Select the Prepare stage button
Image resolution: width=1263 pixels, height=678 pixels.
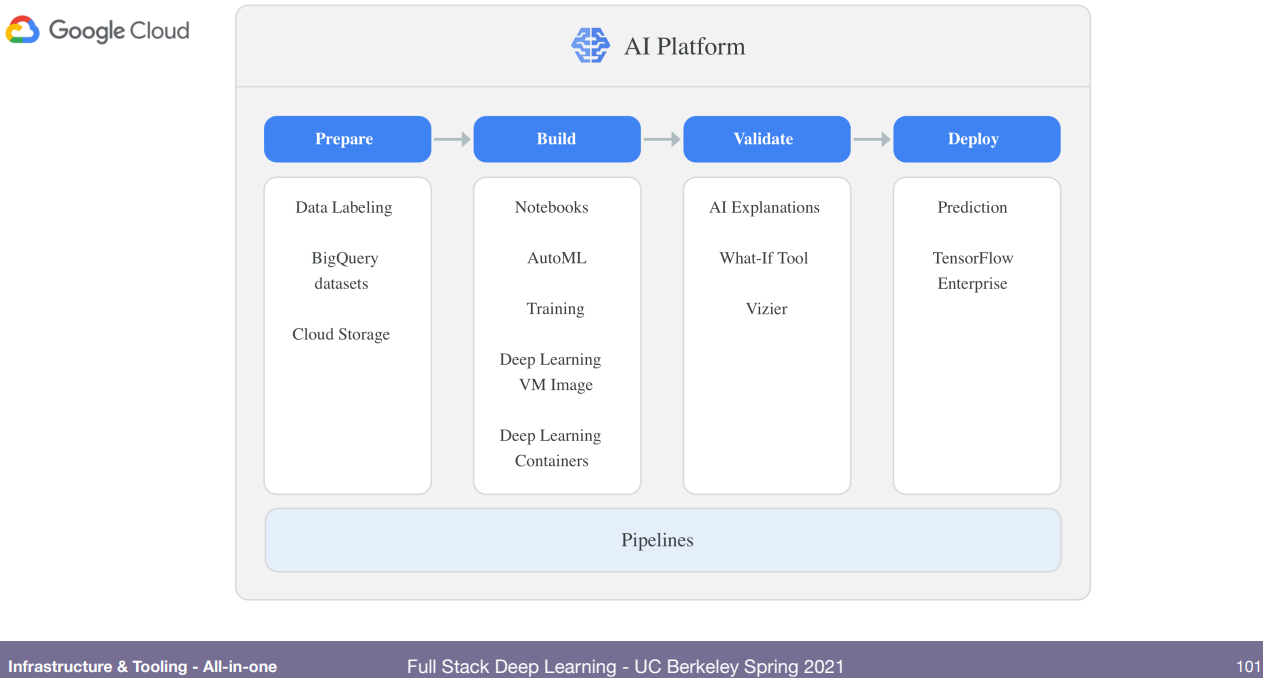pos(347,139)
